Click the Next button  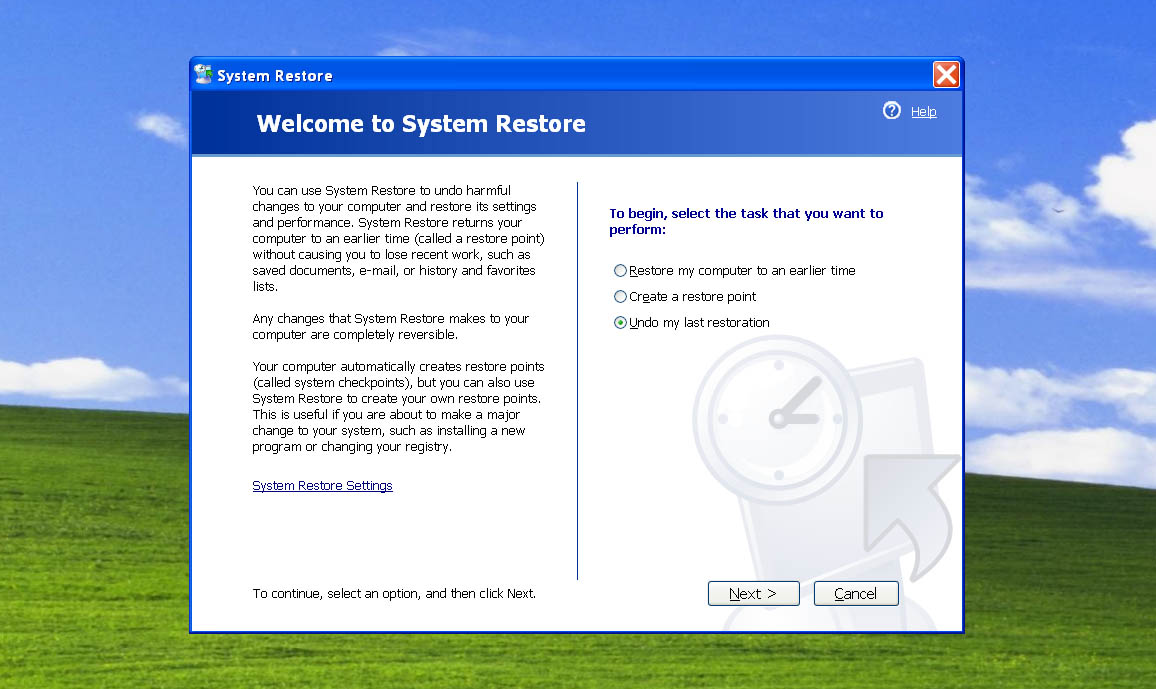(753, 593)
